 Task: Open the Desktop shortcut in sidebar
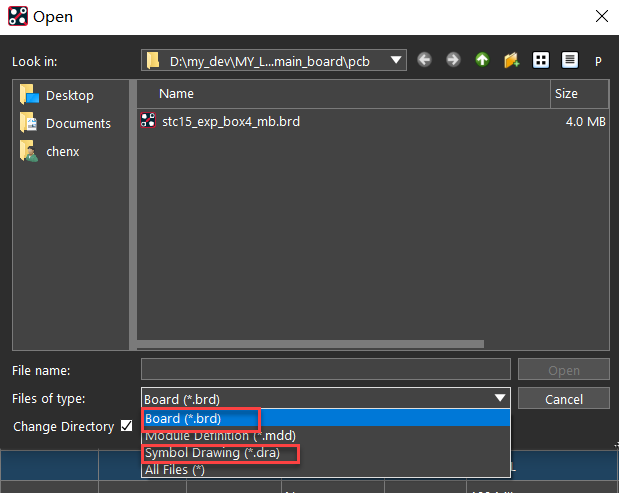(x=57, y=95)
